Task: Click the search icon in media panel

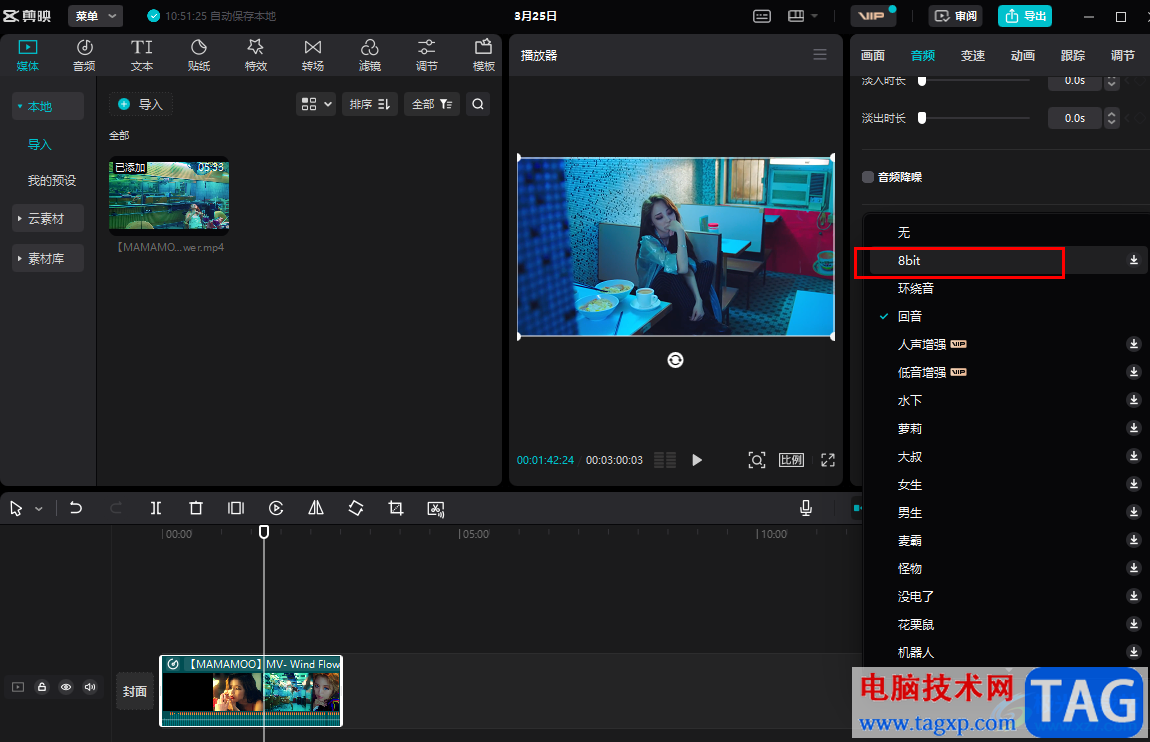Action: coord(477,104)
